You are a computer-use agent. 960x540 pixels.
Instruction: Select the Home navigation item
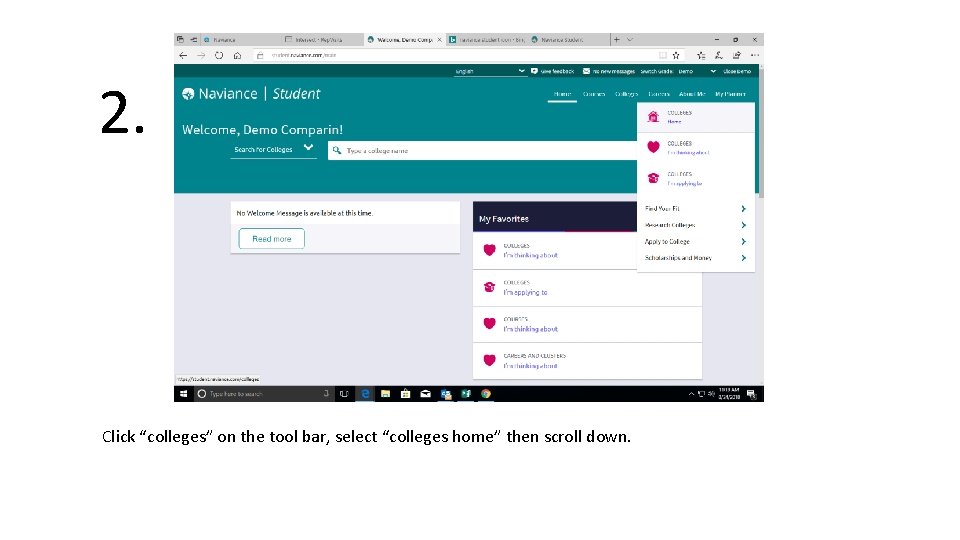tap(562, 94)
